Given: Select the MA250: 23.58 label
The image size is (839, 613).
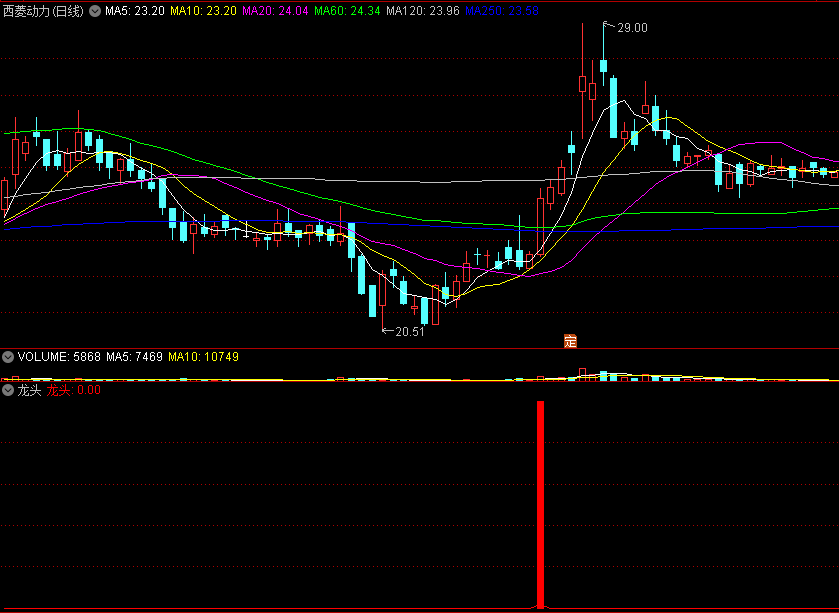Looking at the screenshot, I should [502, 11].
